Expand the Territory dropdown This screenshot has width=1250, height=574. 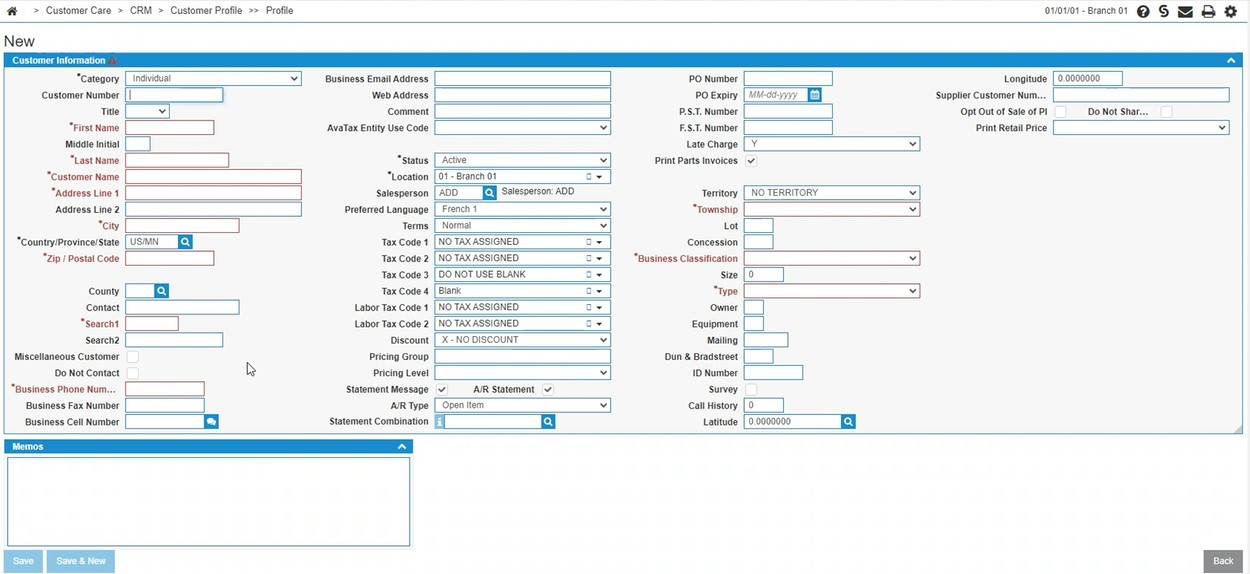click(x=831, y=193)
